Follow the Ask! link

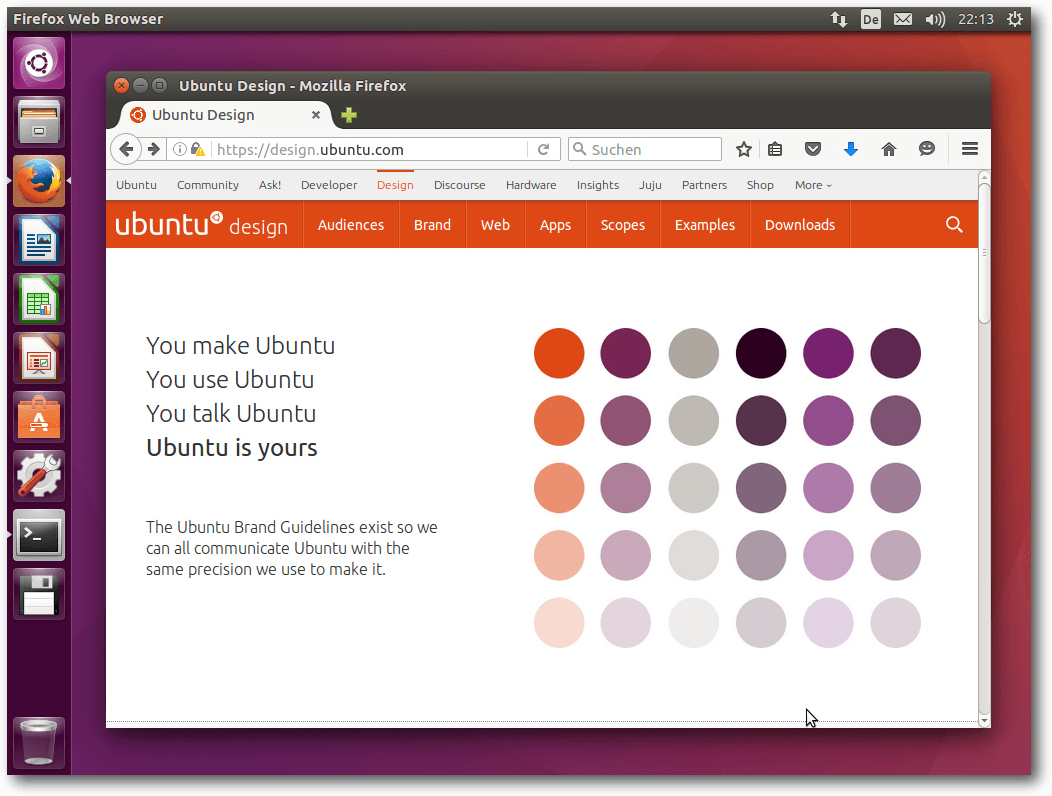270,185
